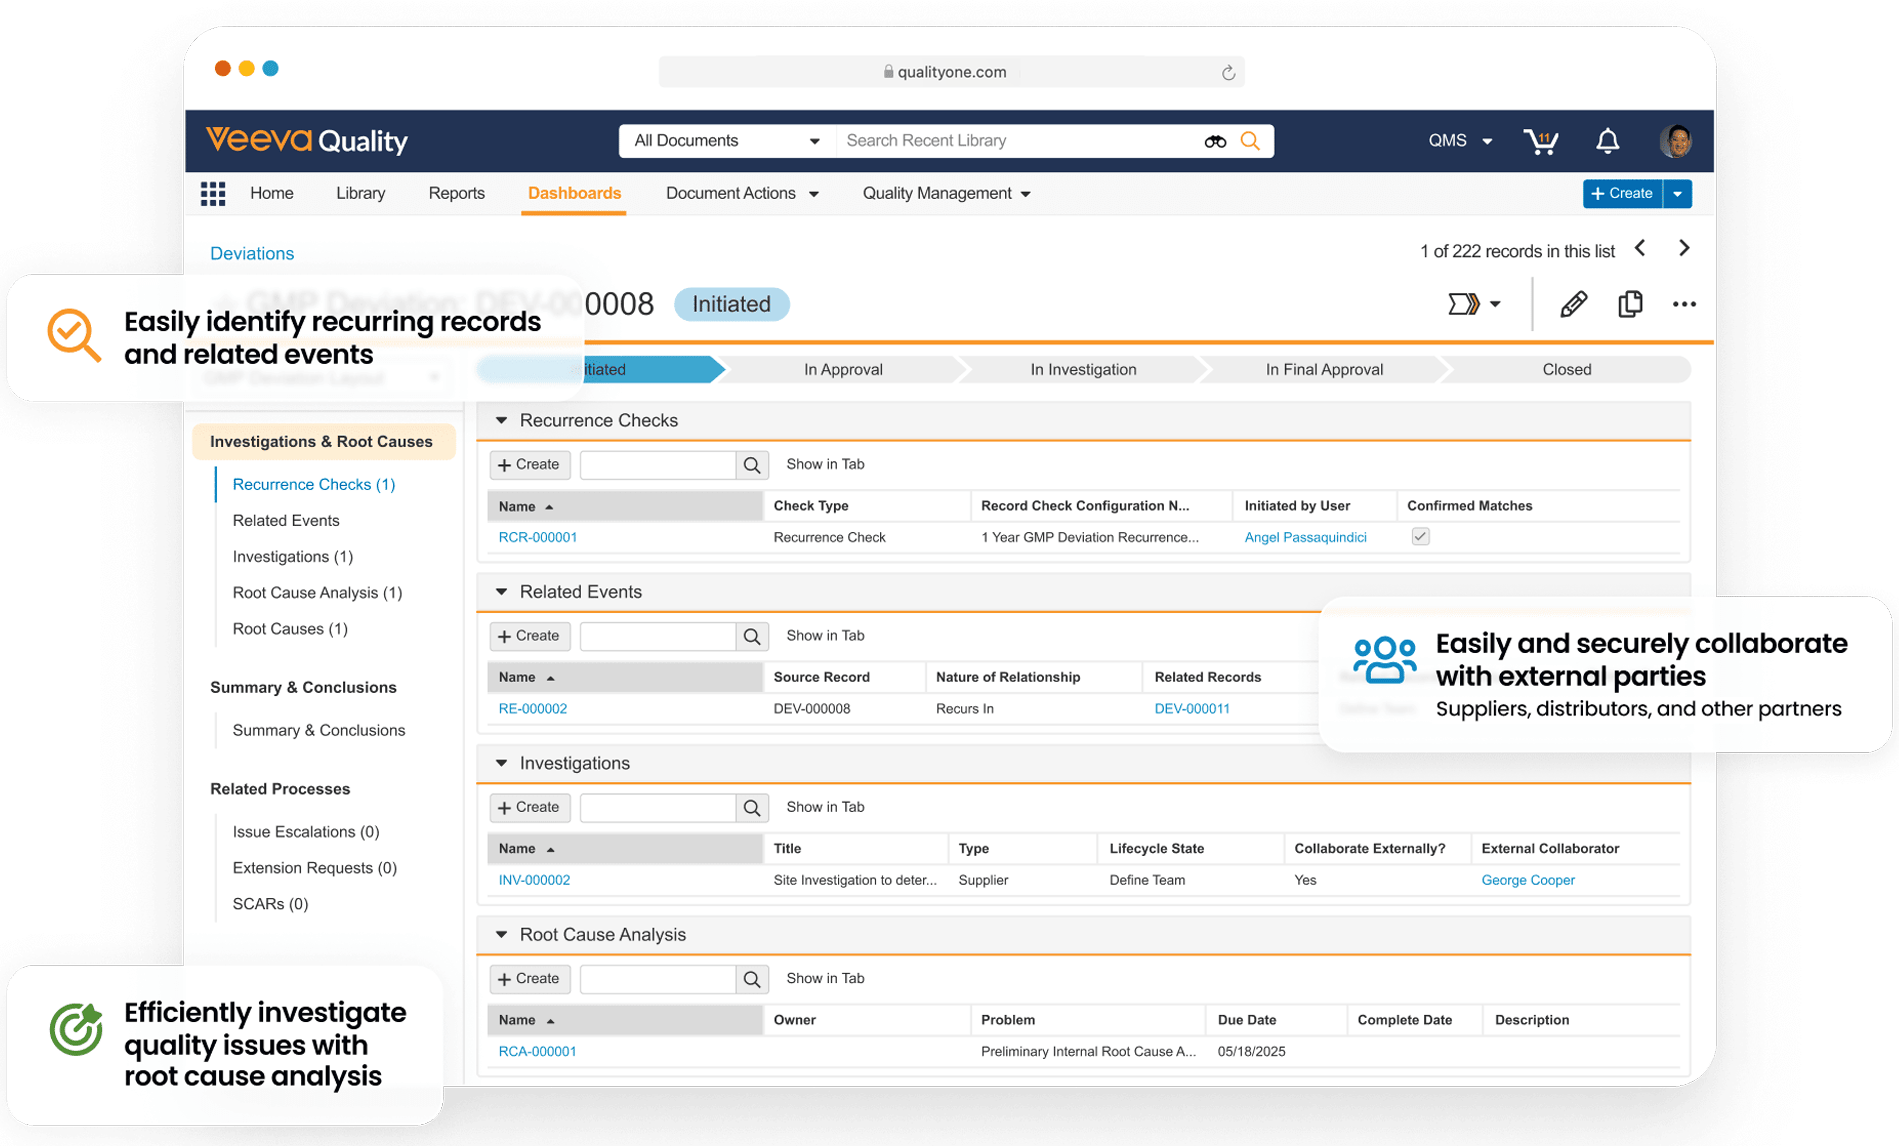
Task: Click the edit pencil icon
Action: pos(1573,304)
